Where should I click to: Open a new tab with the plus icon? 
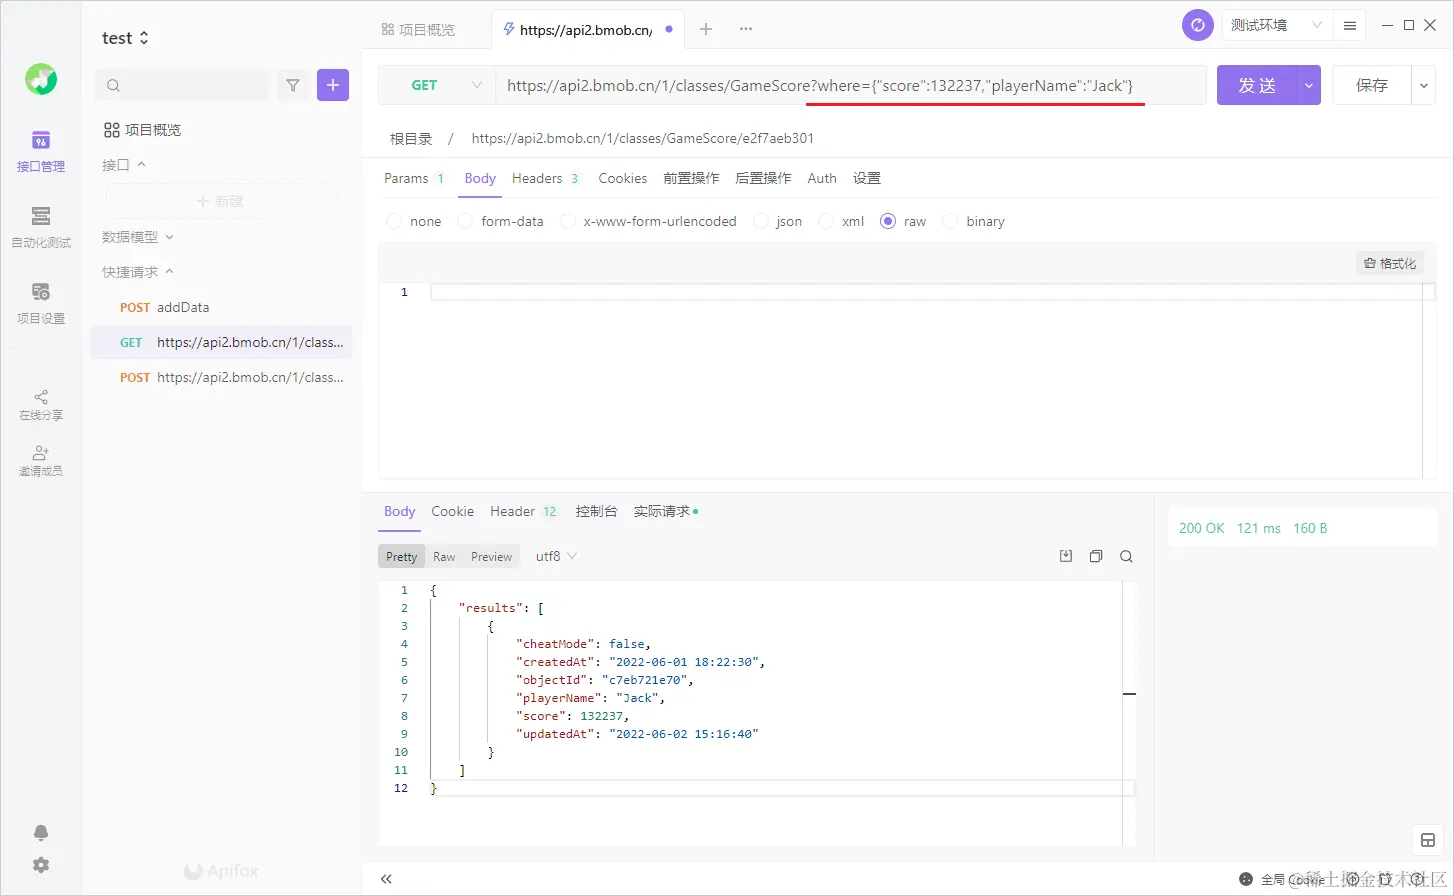pos(706,29)
